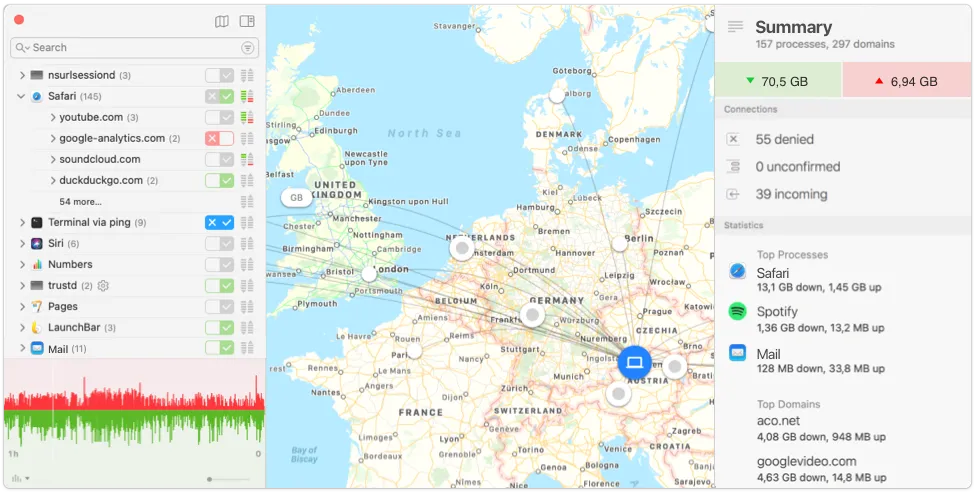Open the gear icon next to trustd
The image size is (976, 496).
(x=103, y=286)
